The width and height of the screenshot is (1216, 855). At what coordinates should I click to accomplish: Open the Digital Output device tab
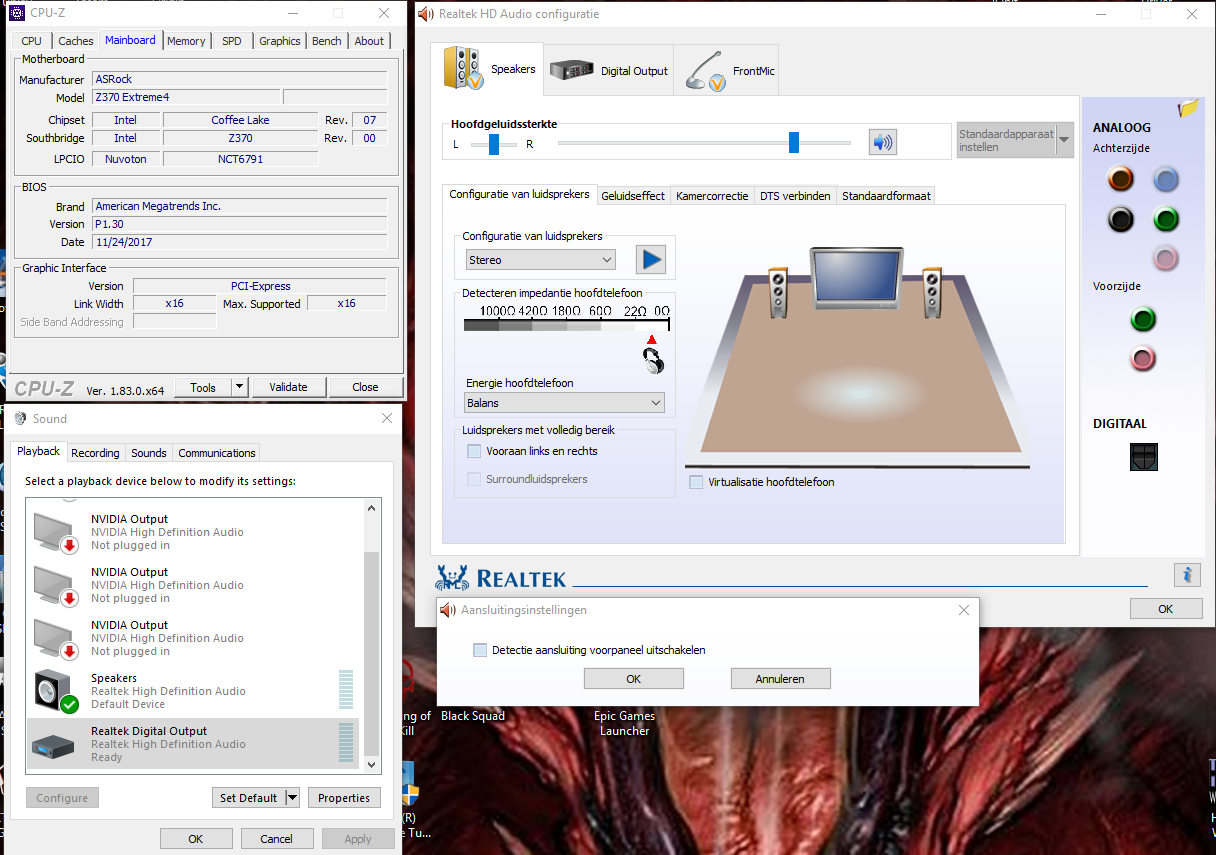(609, 71)
